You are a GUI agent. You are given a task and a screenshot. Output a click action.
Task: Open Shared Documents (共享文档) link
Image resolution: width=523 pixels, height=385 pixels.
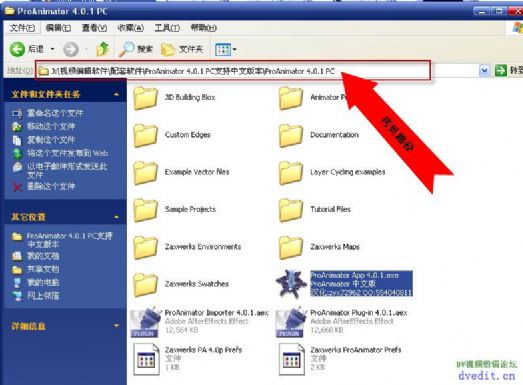43,269
